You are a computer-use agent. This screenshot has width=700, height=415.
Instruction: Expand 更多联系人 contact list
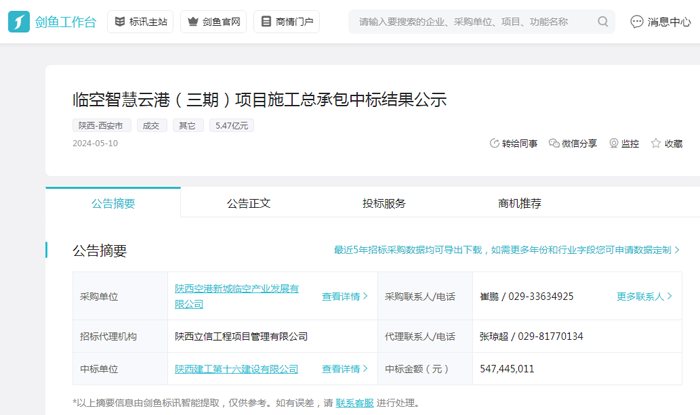click(x=645, y=297)
